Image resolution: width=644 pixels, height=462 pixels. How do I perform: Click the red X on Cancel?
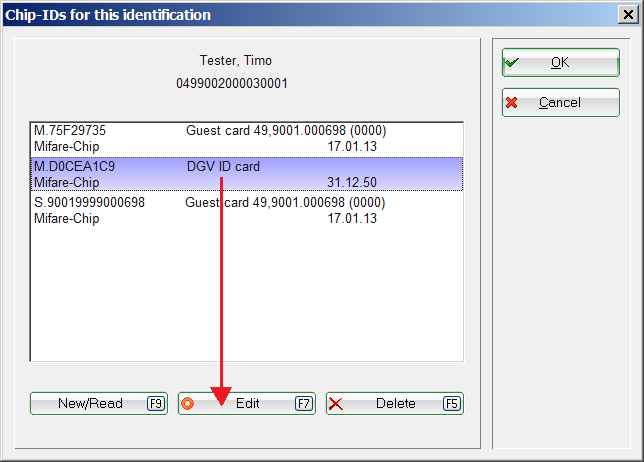[x=512, y=103]
